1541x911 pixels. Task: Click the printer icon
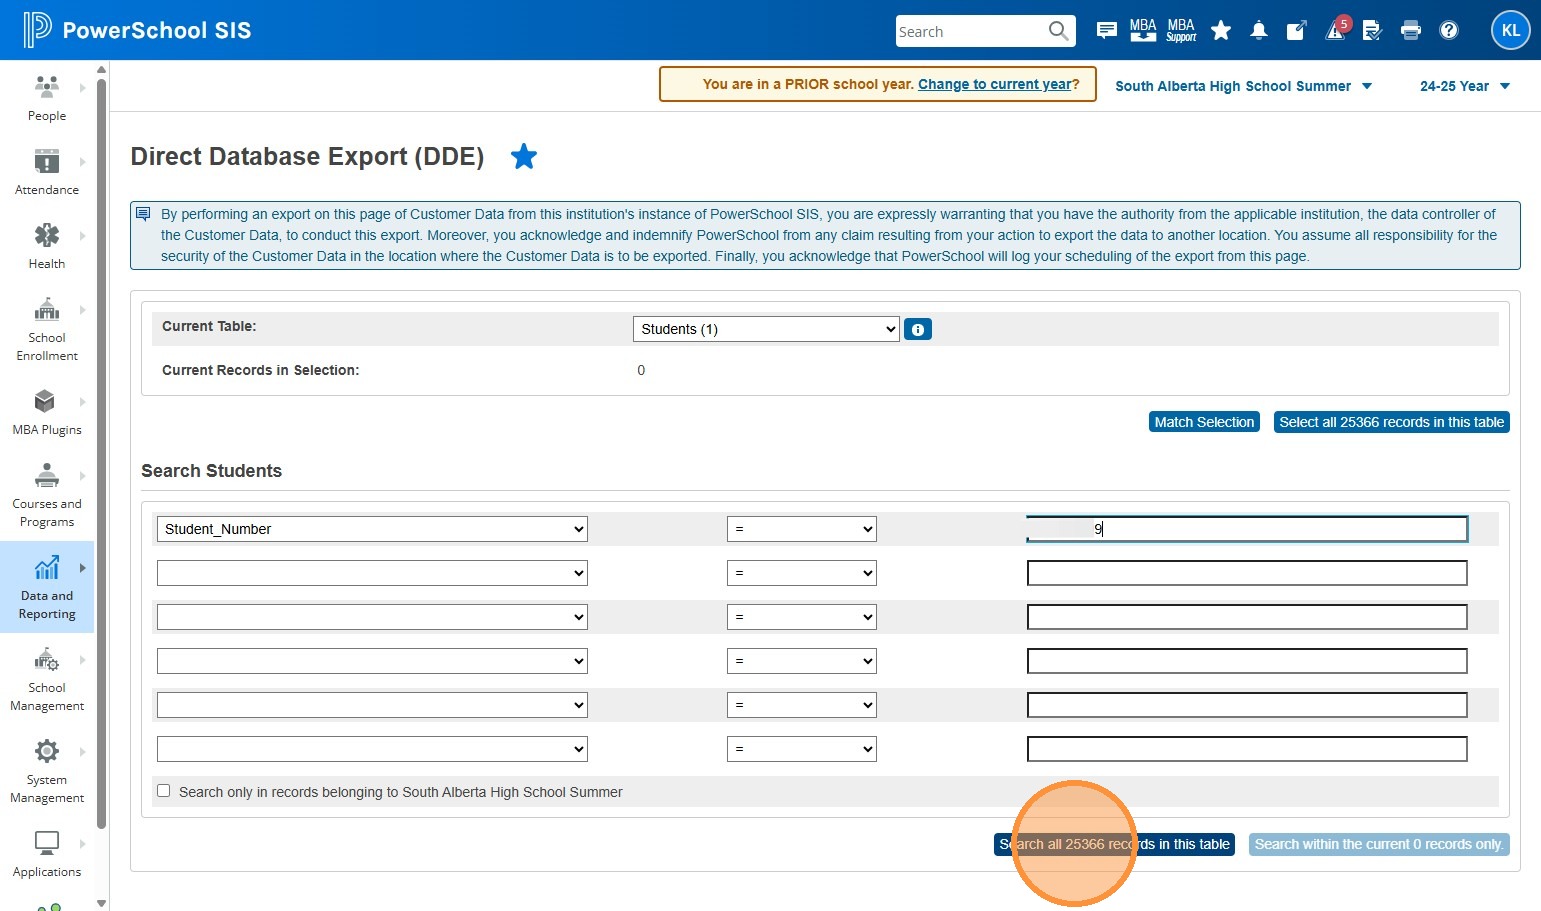click(1411, 31)
